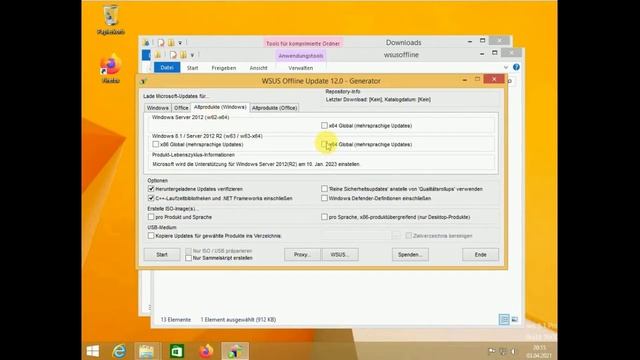Open Explorer help question mark icon
Screen dimensions: 640x360
click(x=516, y=67)
